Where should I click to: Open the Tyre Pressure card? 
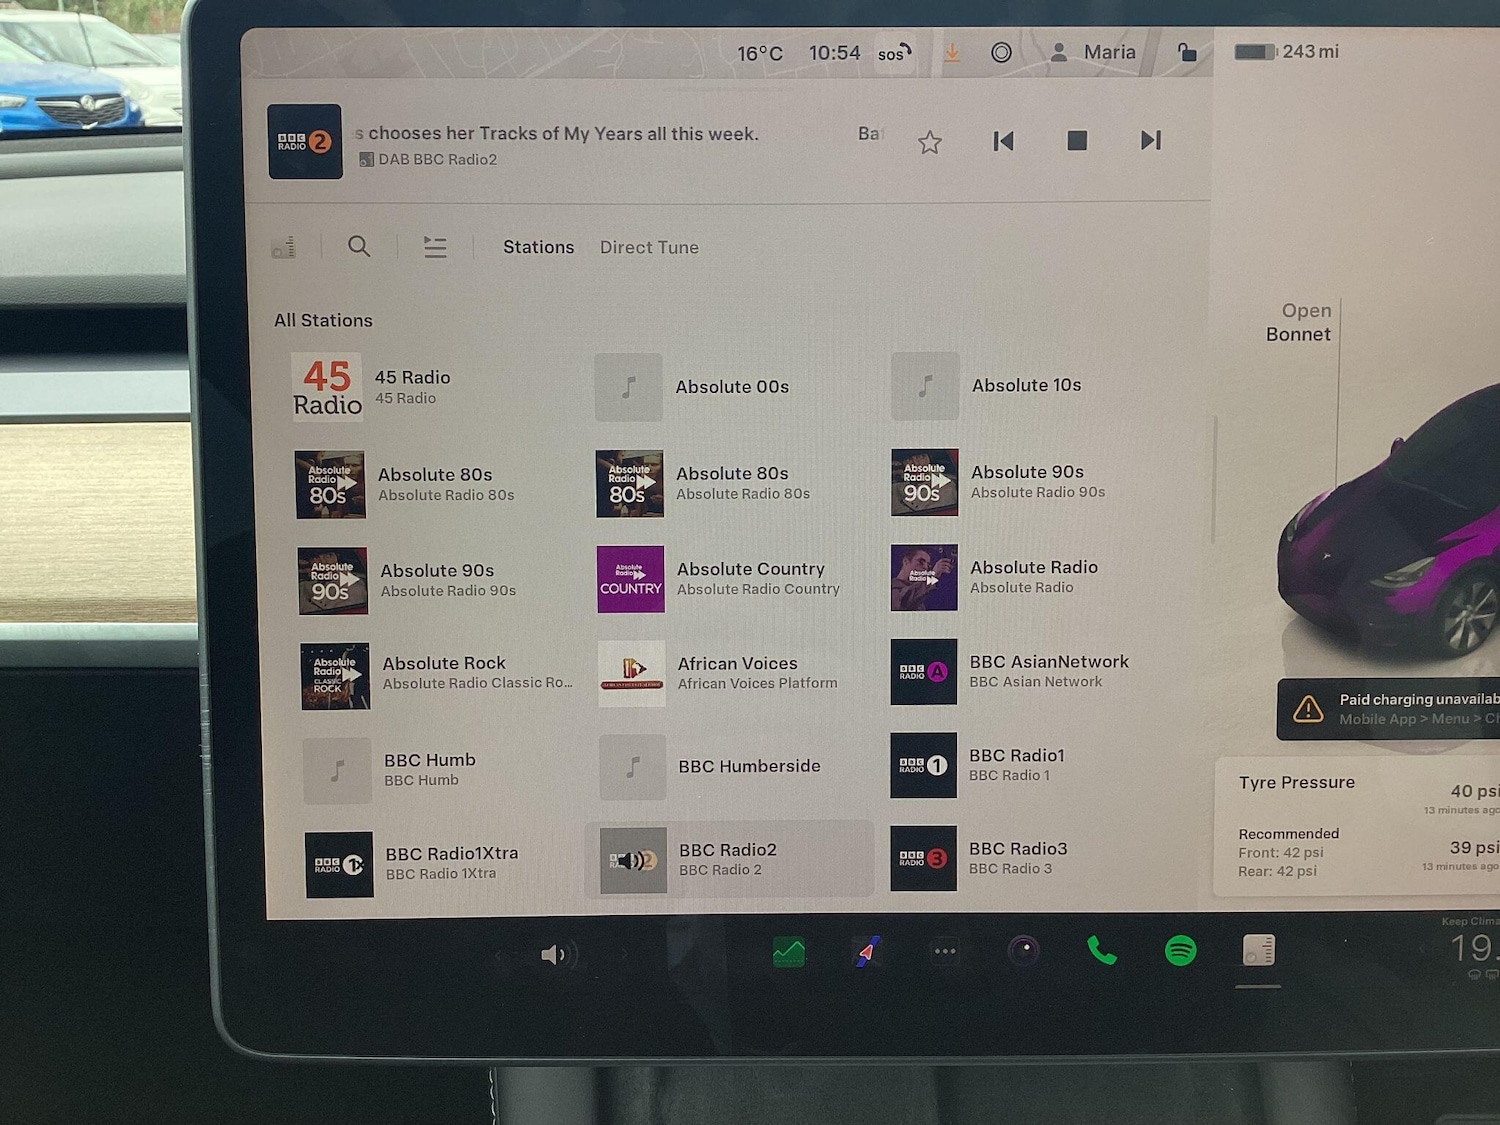click(x=1356, y=826)
